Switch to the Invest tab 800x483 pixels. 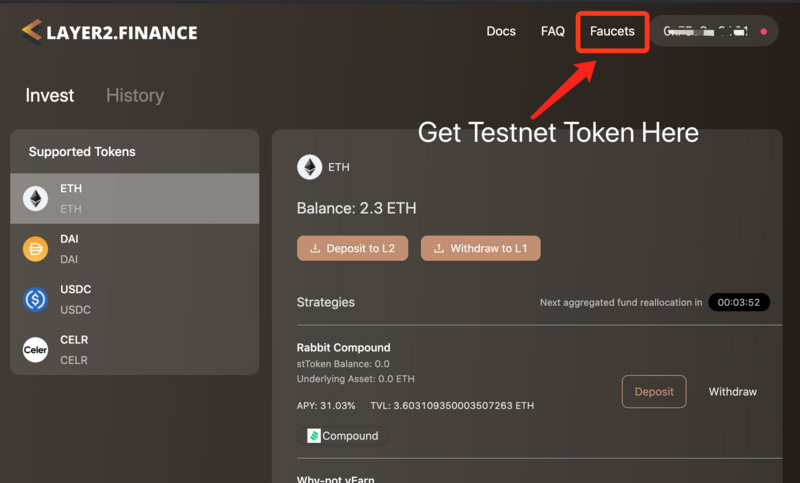(x=50, y=96)
